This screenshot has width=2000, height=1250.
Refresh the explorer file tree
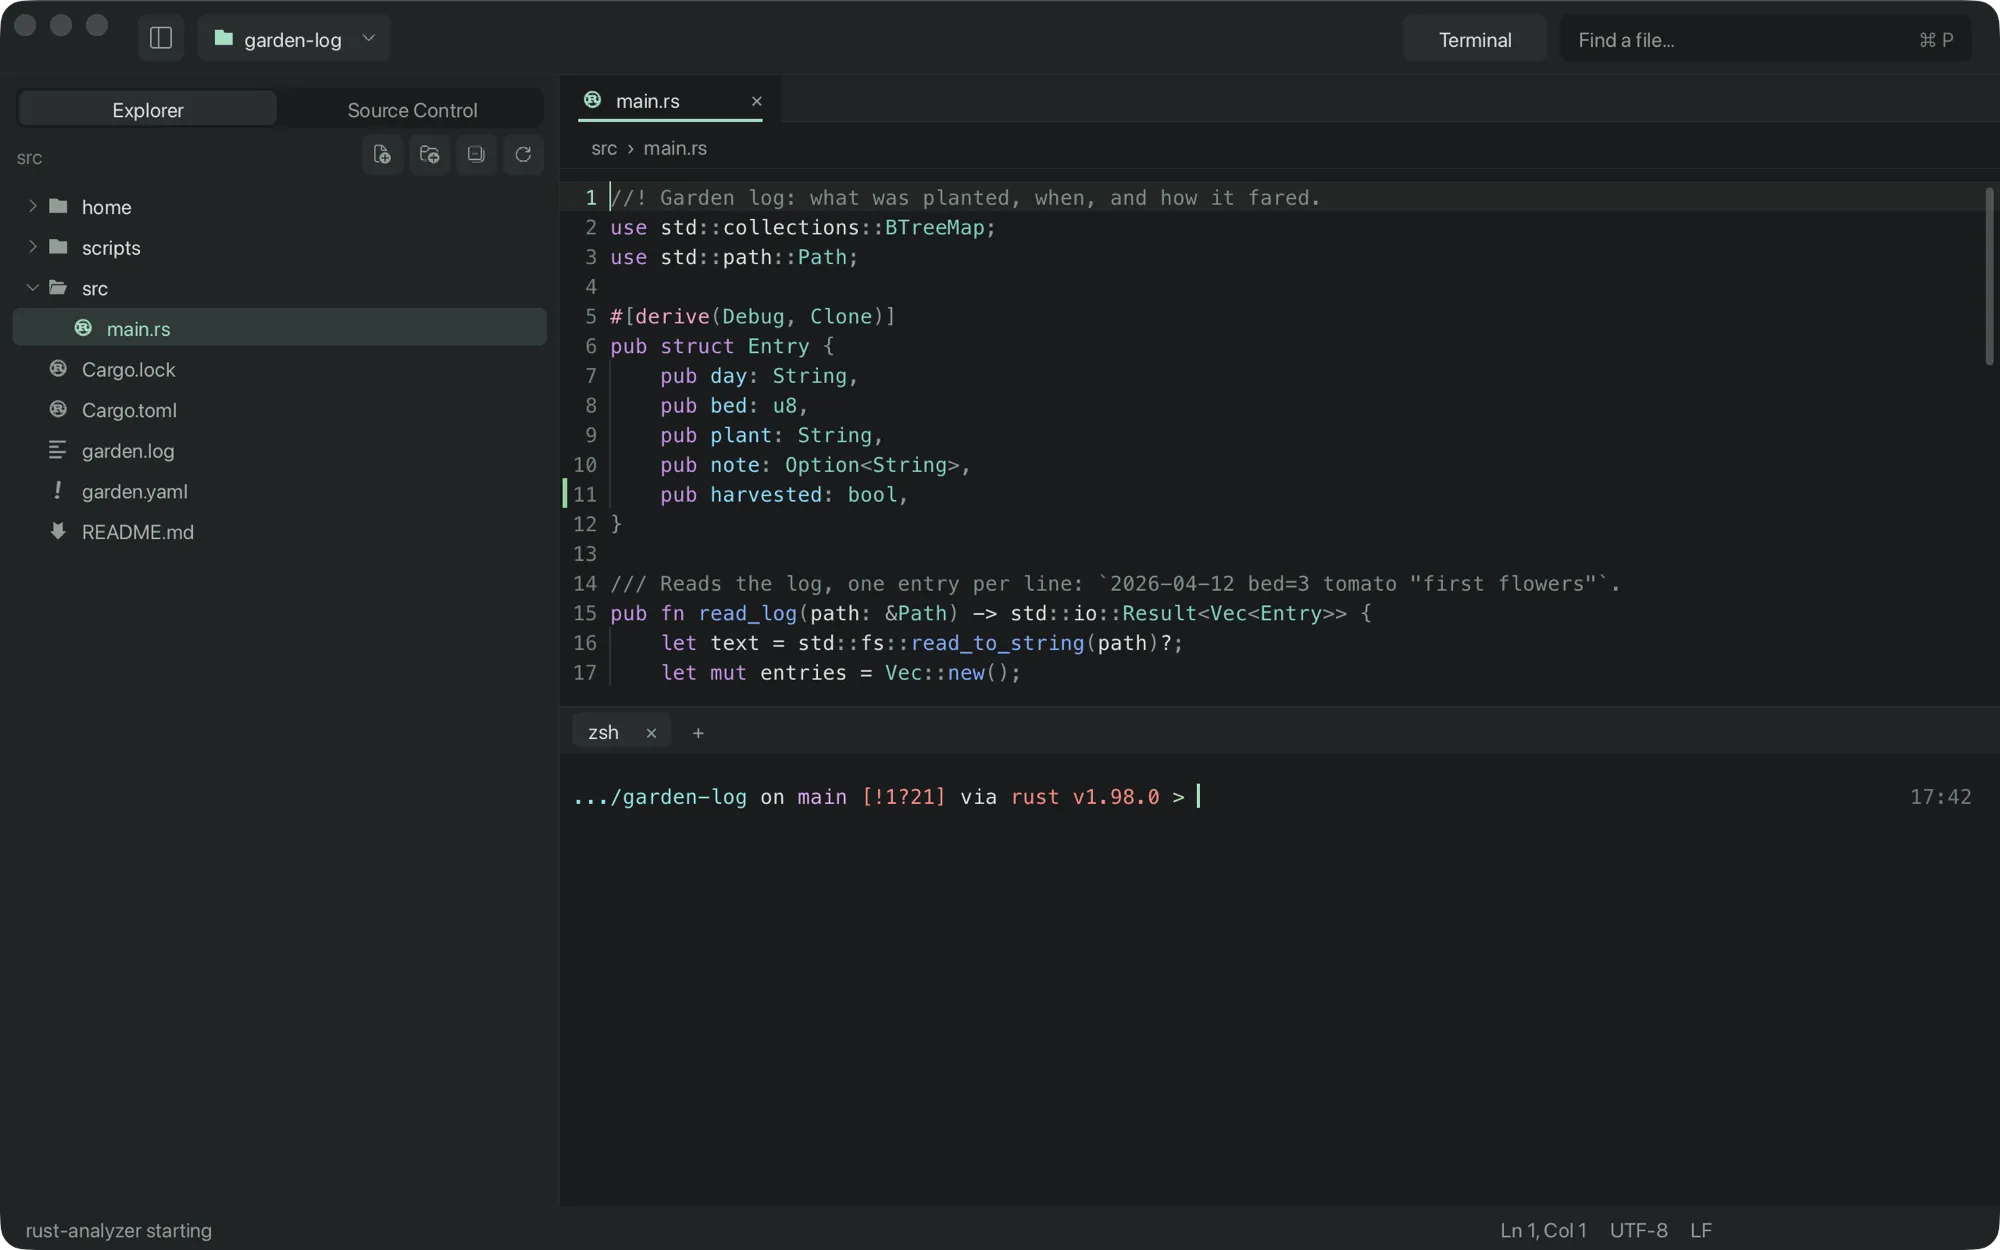(523, 154)
